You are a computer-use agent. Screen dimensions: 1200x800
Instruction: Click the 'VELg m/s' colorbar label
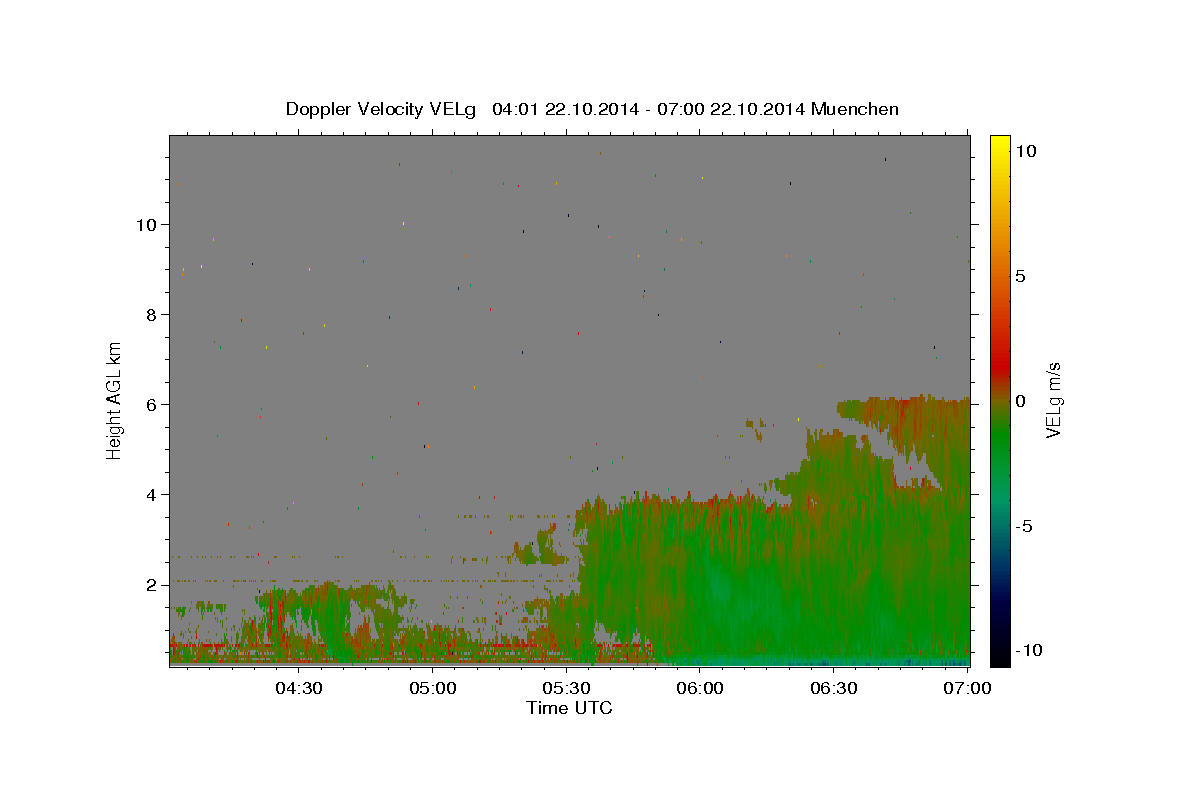click(1053, 400)
